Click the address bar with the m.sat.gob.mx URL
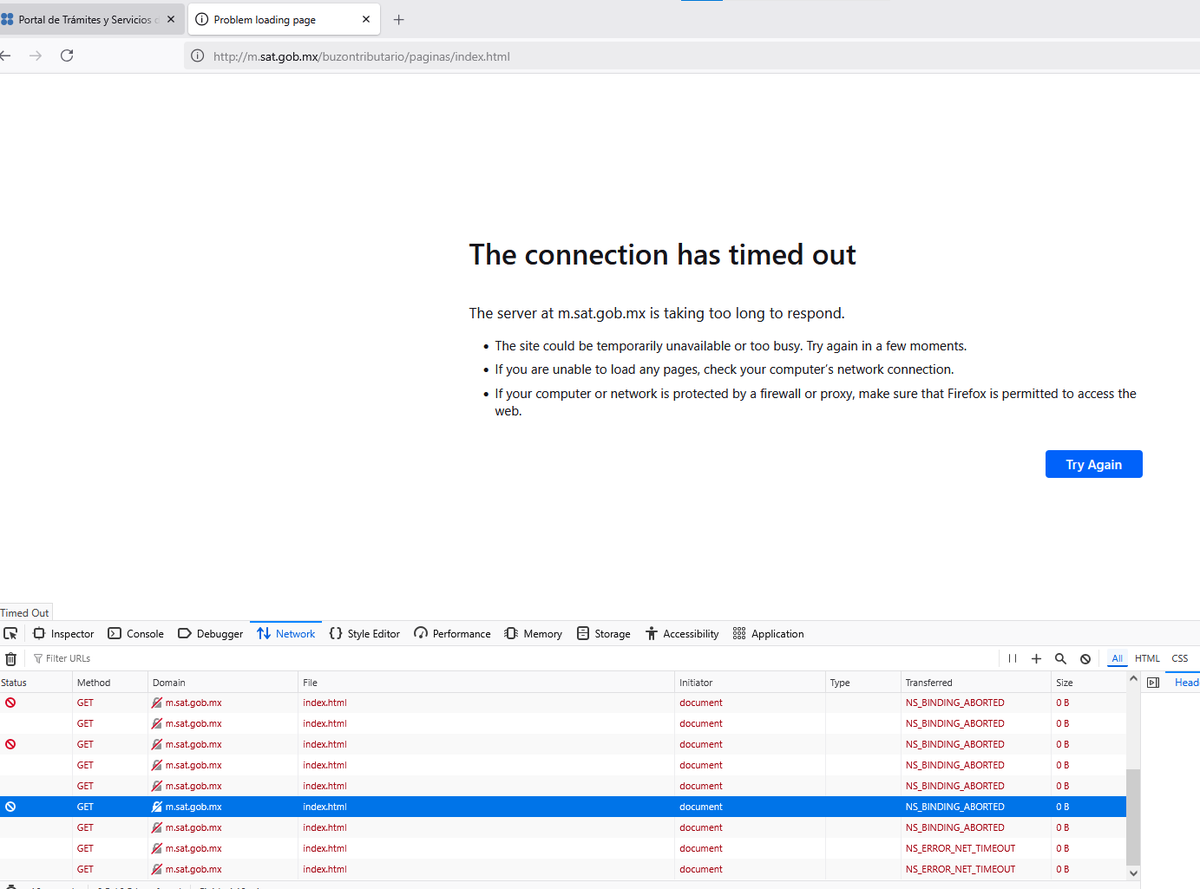1200x889 pixels. tap(690, 56)
